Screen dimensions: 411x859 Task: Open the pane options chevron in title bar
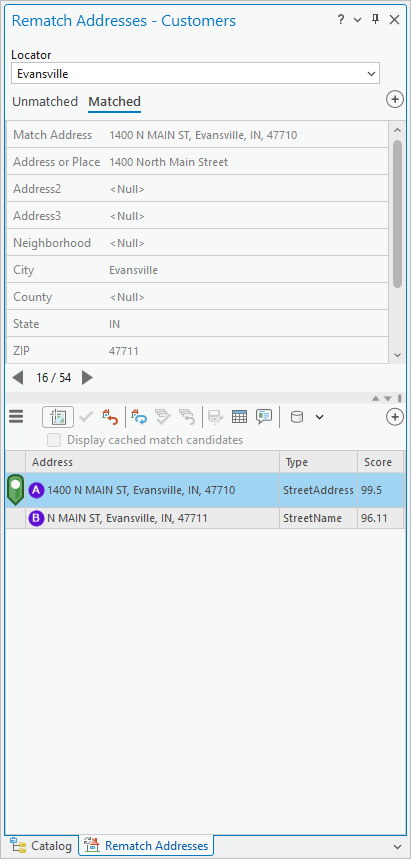pyautogui.click(x=357, y=20)
